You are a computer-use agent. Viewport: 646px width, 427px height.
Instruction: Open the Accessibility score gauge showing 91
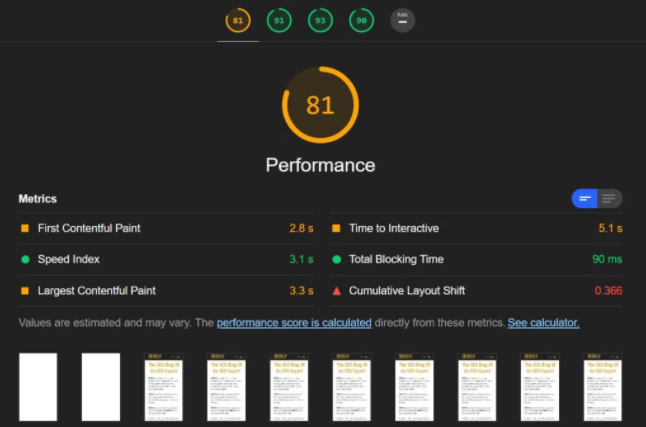pos(279,20)
